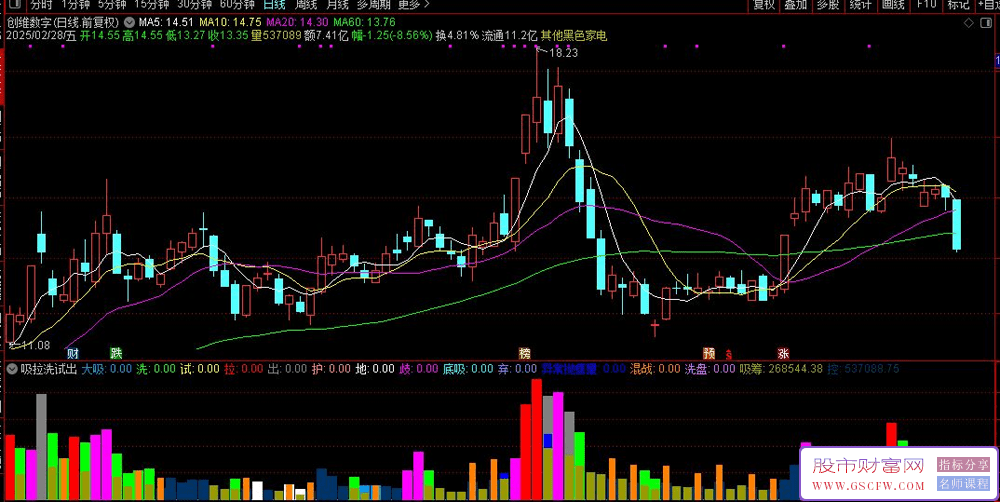Select the 15分钟 period
This screenshot has height=502, width=1000.
click(151, 4)
